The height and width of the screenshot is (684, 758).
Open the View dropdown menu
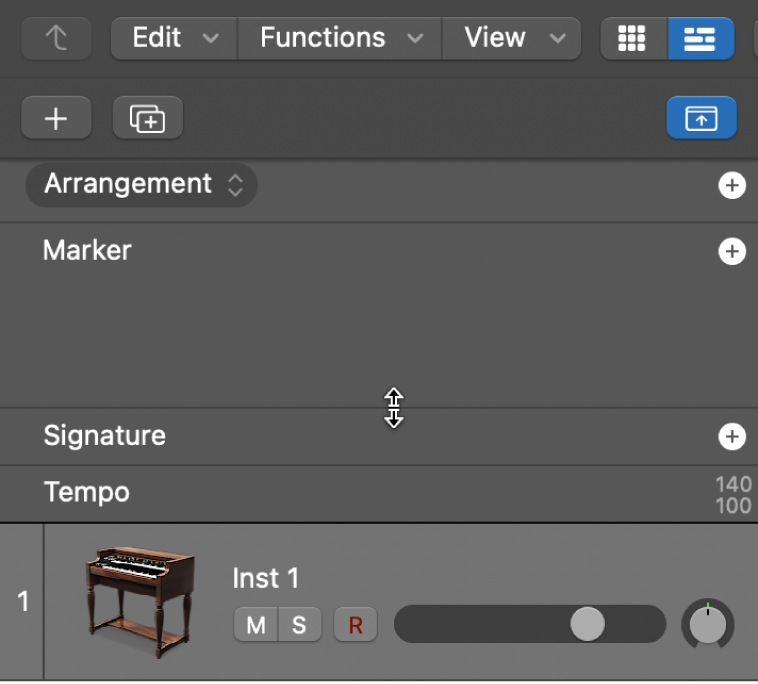coord(511,38)
